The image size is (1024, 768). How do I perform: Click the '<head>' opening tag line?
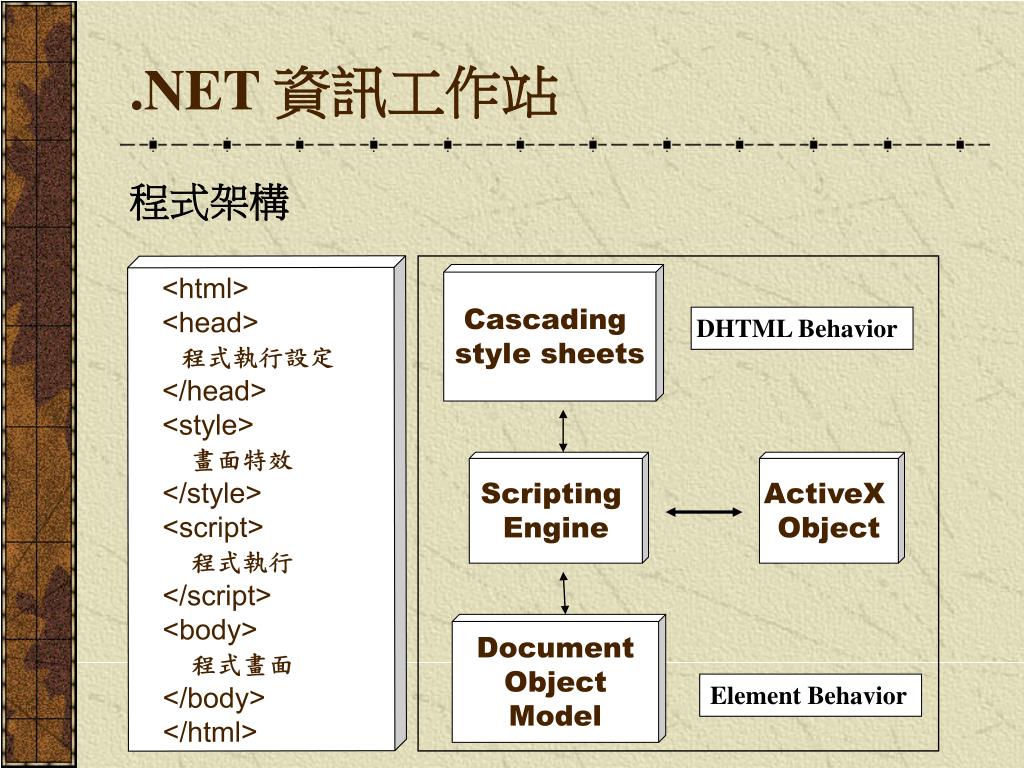pyautogui.click(x=210, y=322)
